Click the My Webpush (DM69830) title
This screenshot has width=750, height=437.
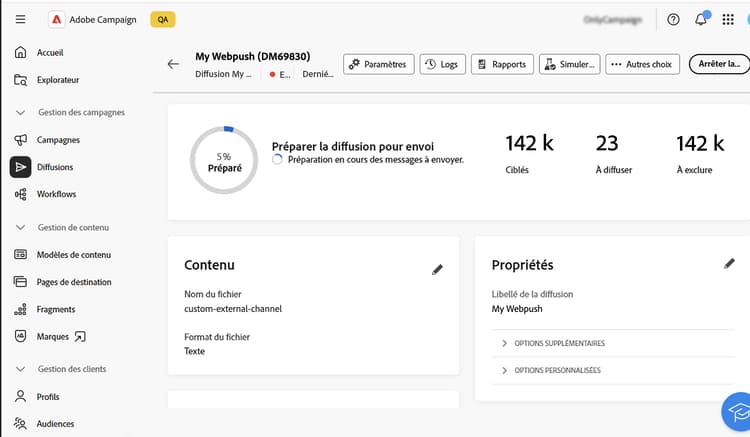(253, 56)
